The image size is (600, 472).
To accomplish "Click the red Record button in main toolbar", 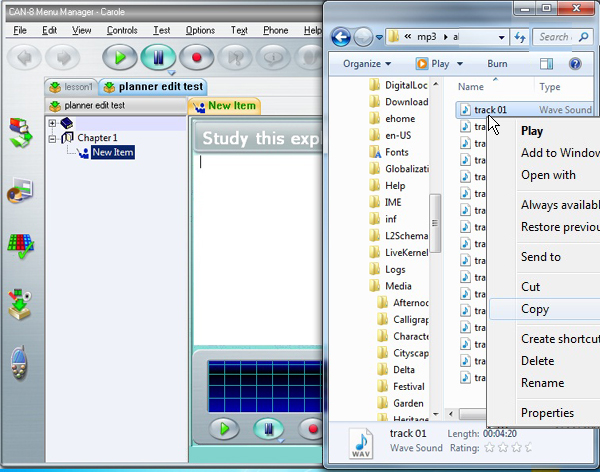I will 195,57.
